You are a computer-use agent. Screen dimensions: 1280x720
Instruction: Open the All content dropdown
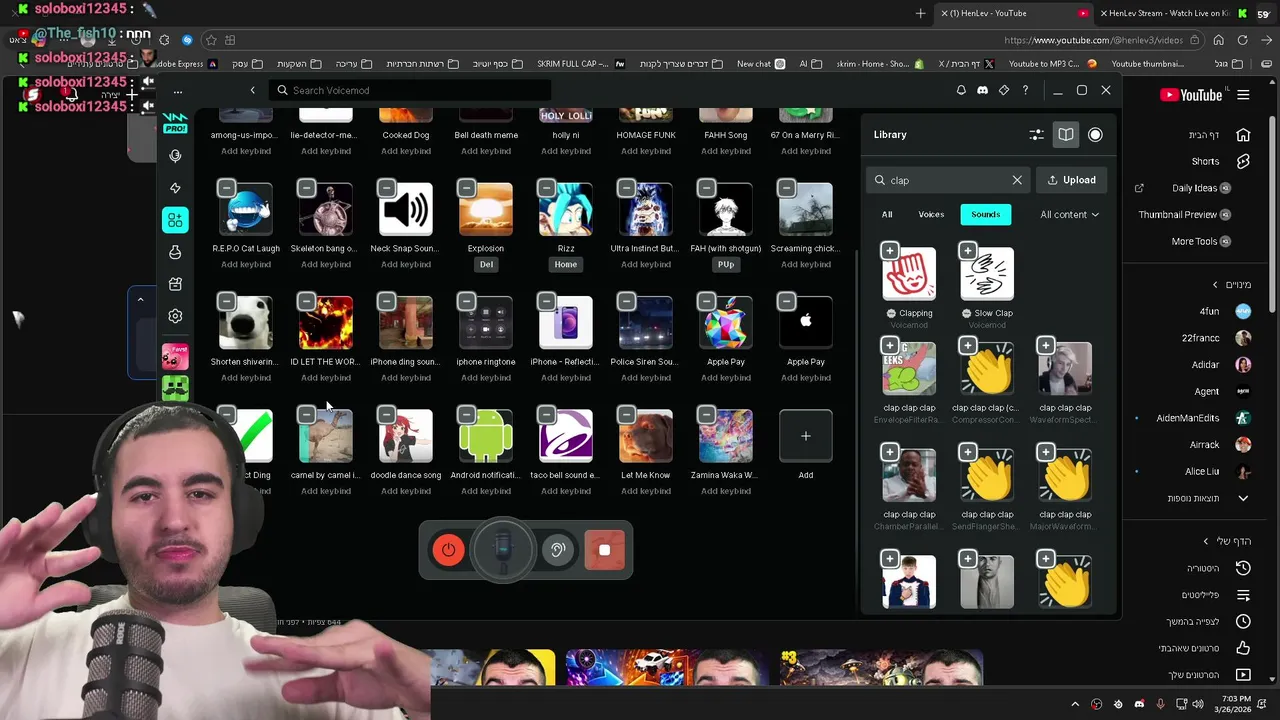[x=1069, y=214]
